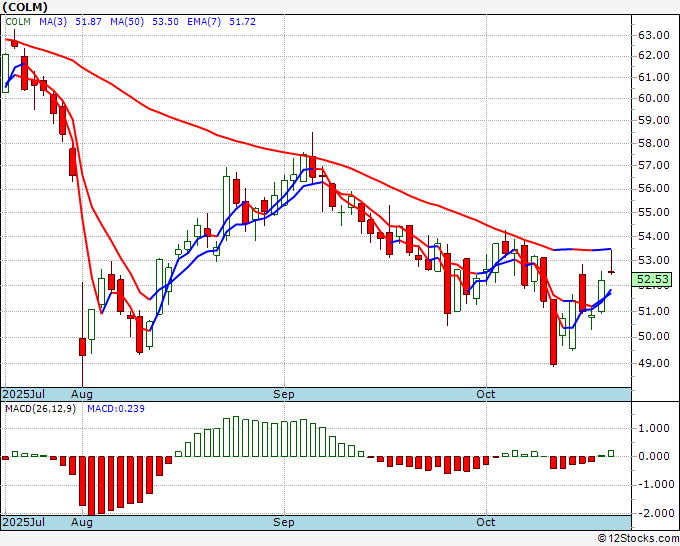680x546 pixels.
Task: Click the Oct label on price chart axis
Action: click(x=485, y=394)
